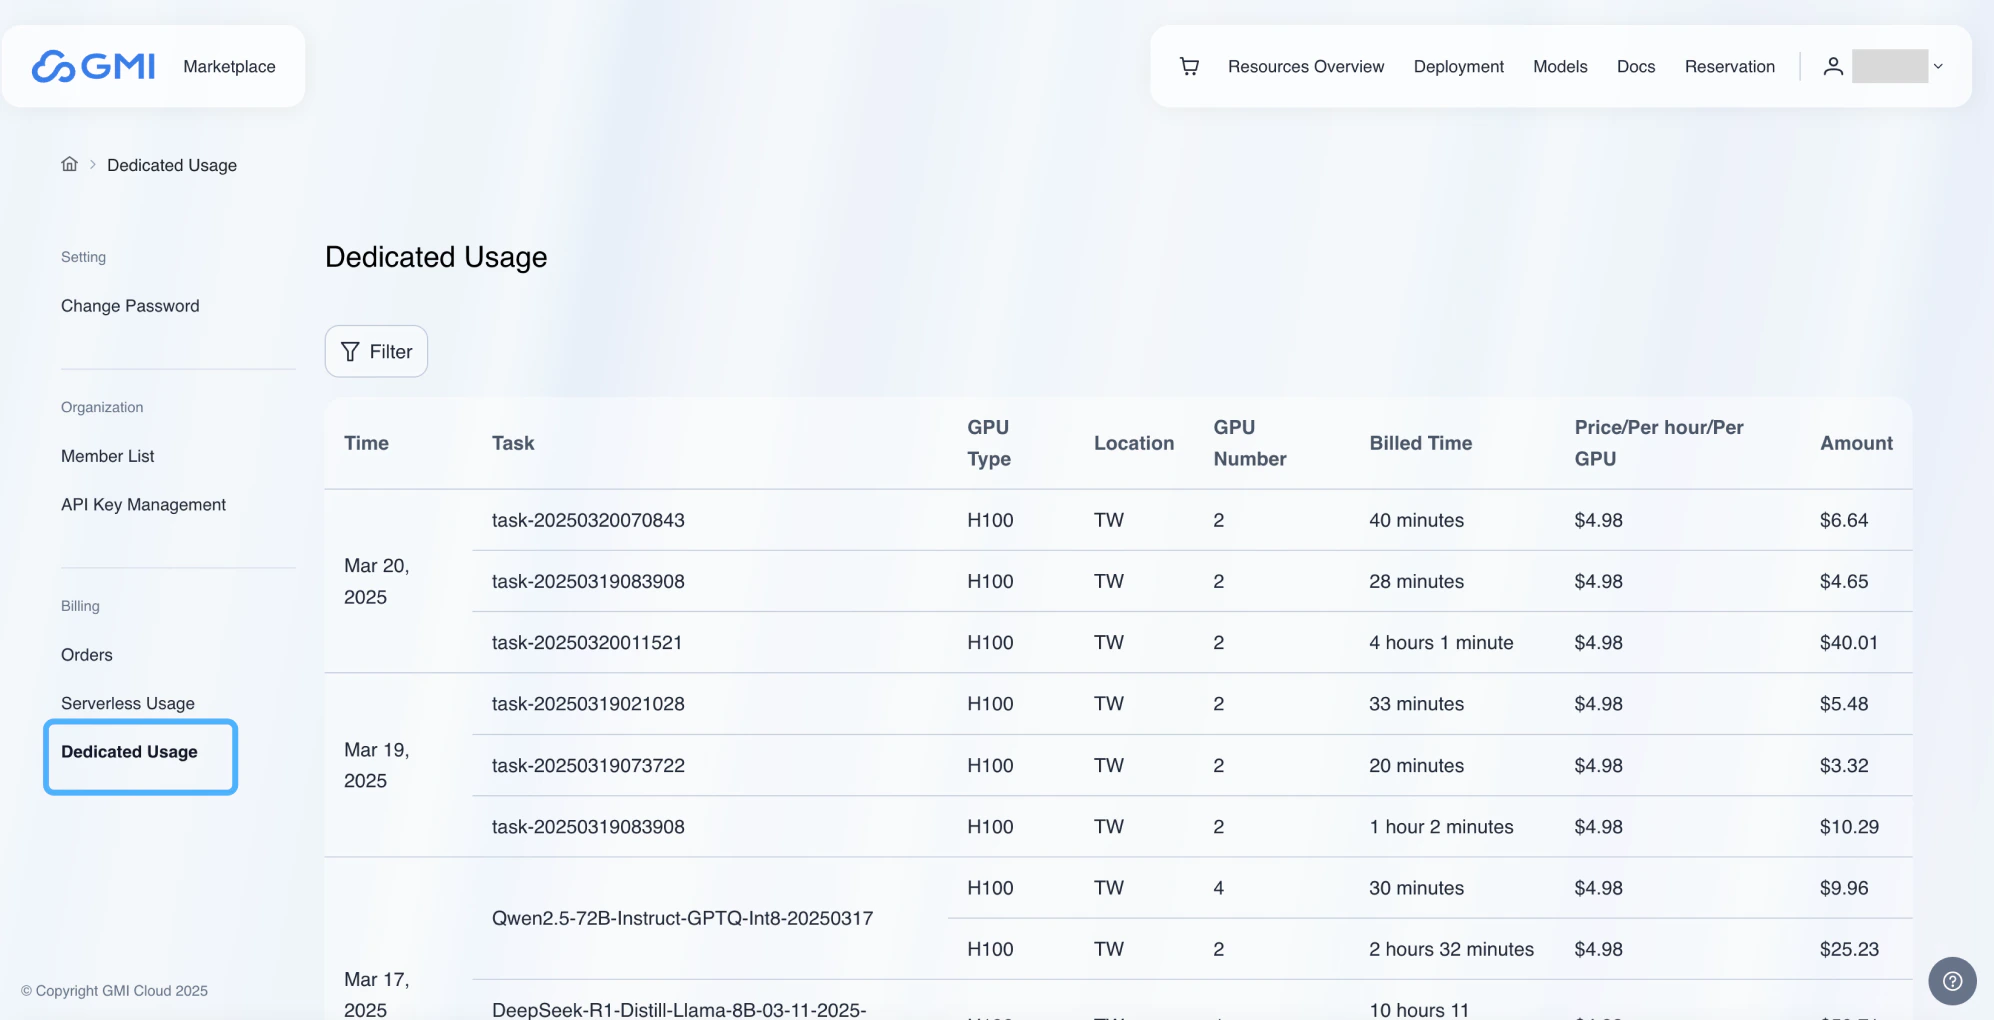Click the $10.29 amount
The width and height of the screenshot is (1994, 1020).
(1848, 827)
